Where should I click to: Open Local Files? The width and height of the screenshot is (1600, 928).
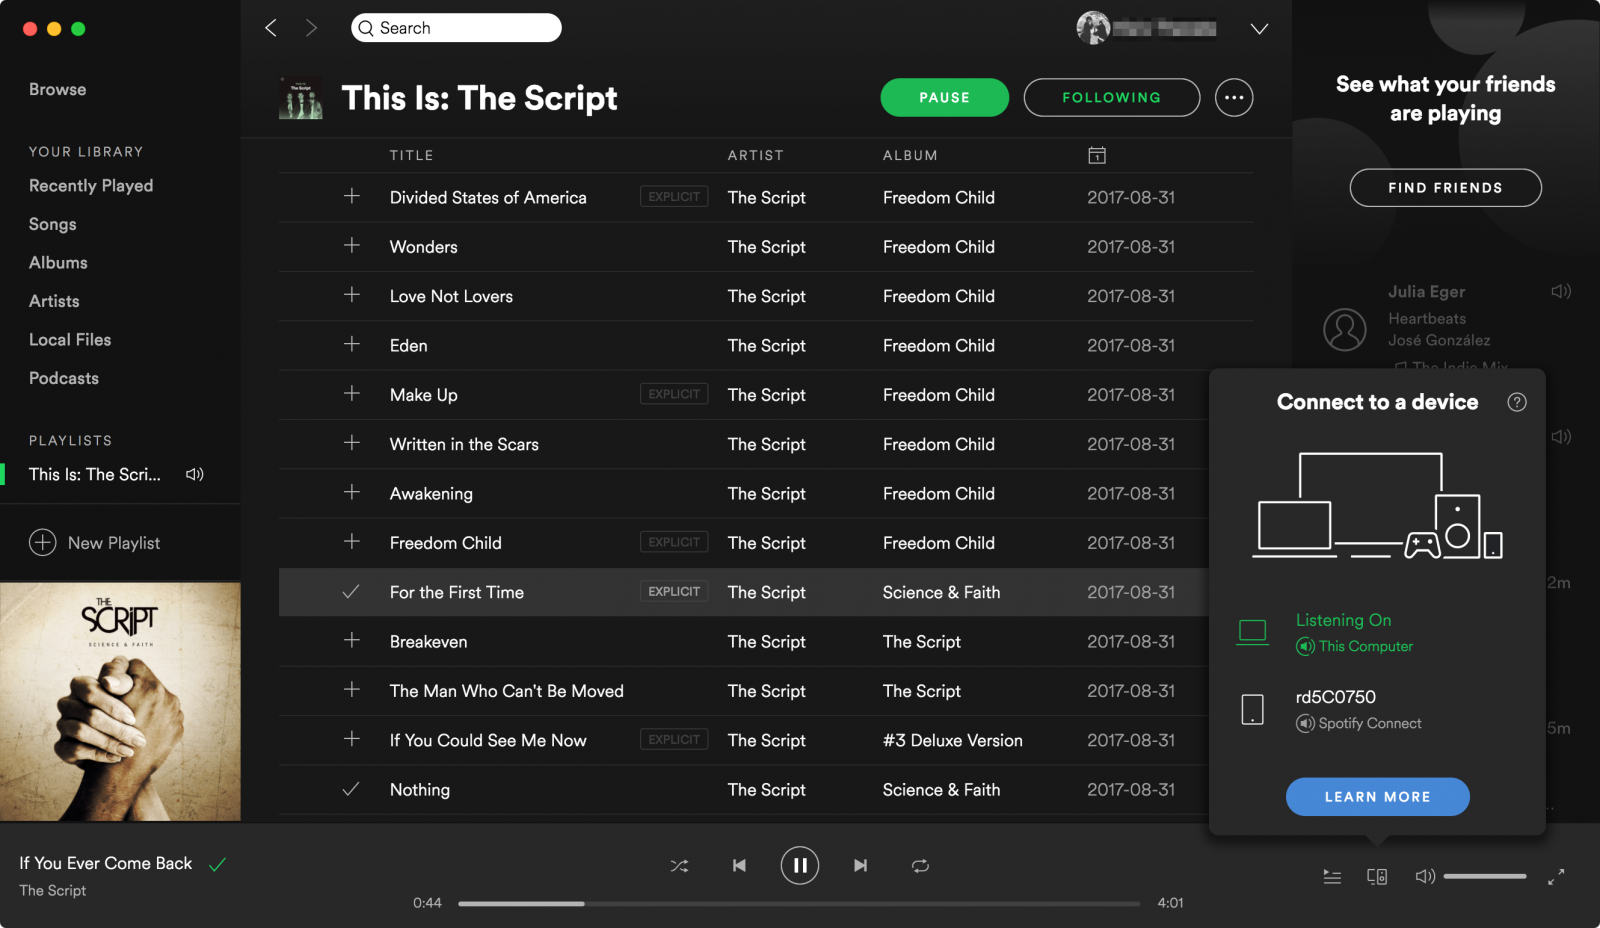pyautogui.click(x=70, y=339)
